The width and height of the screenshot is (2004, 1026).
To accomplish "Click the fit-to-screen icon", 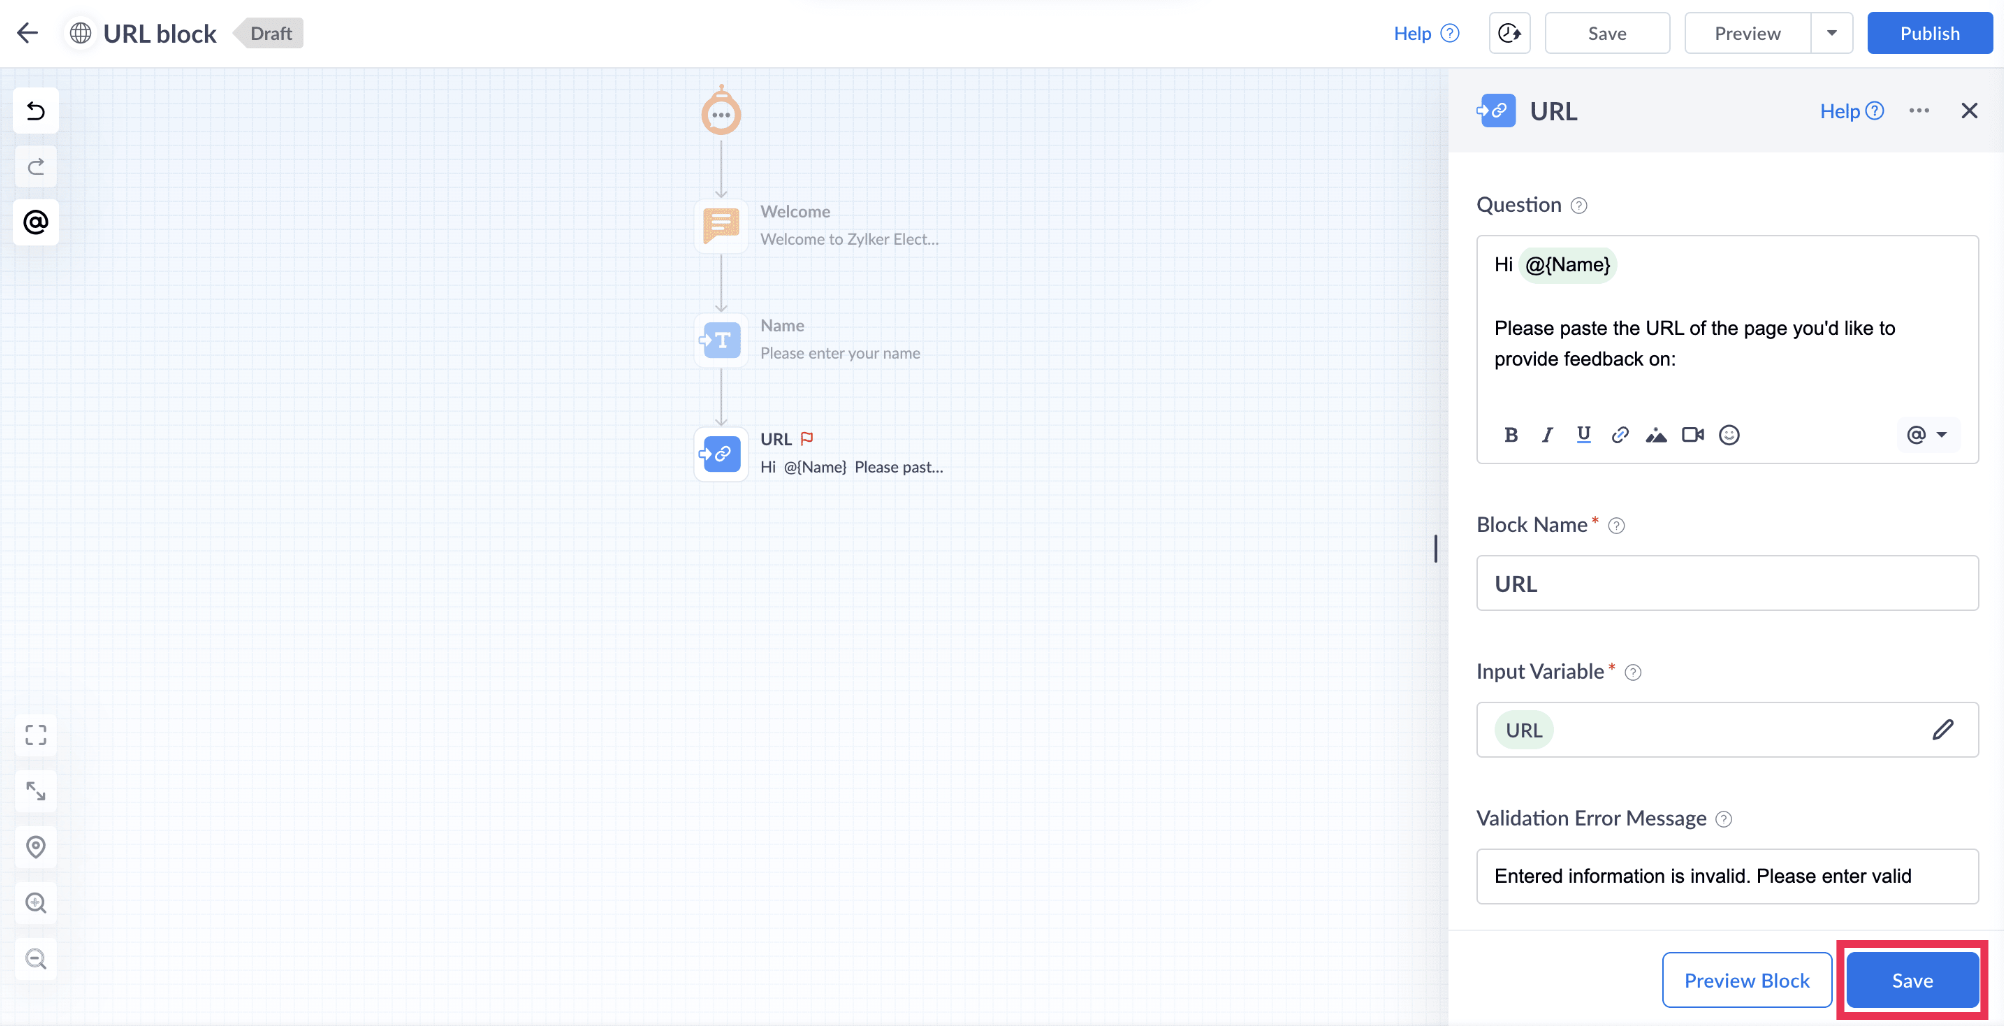I will (x=36, y=735).
